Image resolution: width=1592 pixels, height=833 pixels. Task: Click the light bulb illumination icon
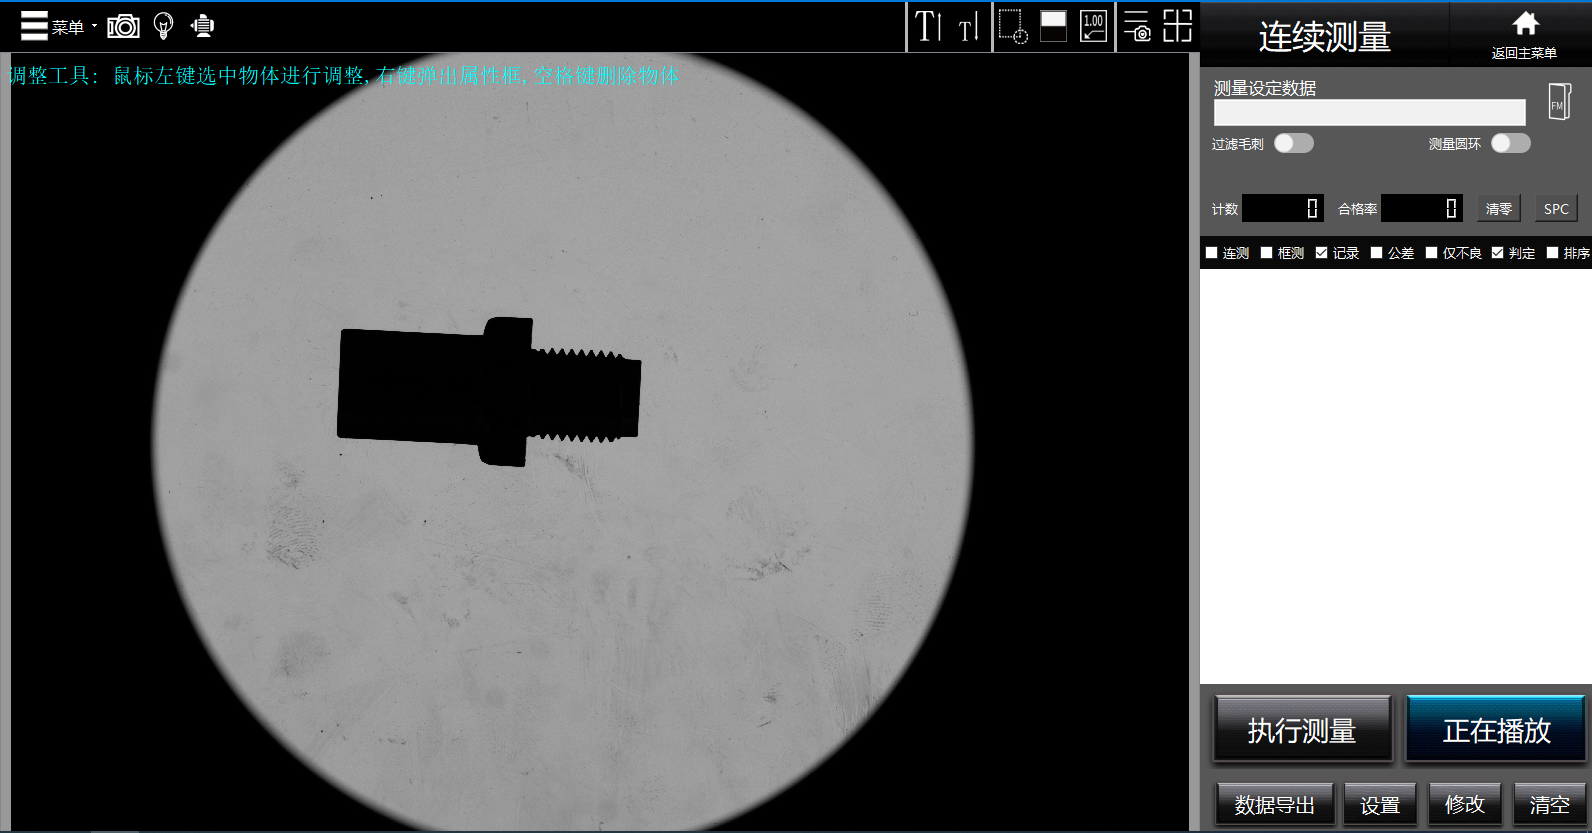(x=164, y=26)
